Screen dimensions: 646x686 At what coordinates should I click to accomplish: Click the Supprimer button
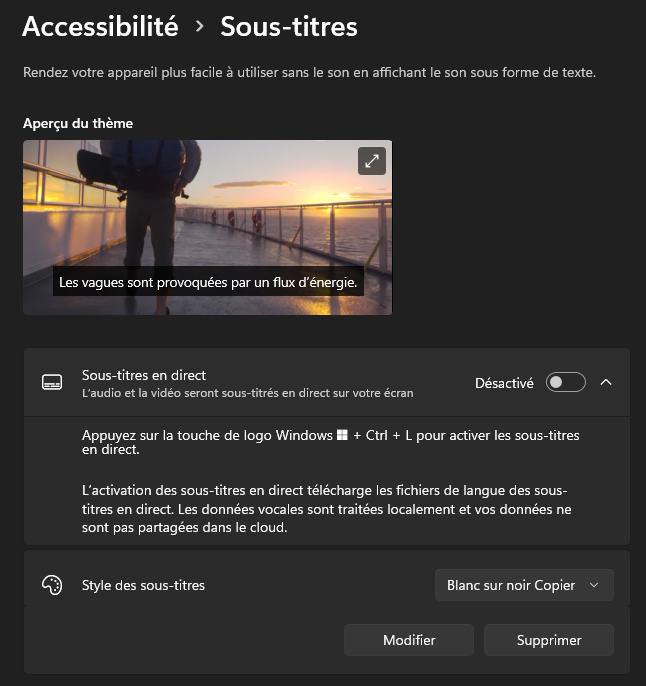click(549, 640)
